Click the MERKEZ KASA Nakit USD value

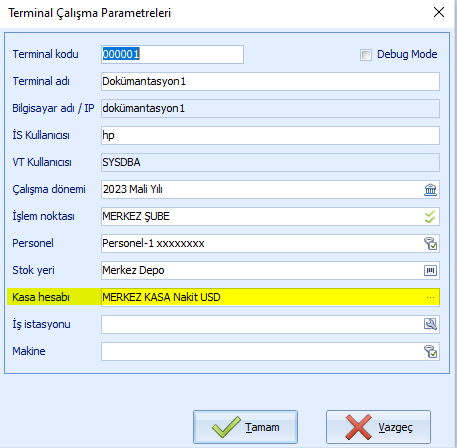click(x=161, y=297)
